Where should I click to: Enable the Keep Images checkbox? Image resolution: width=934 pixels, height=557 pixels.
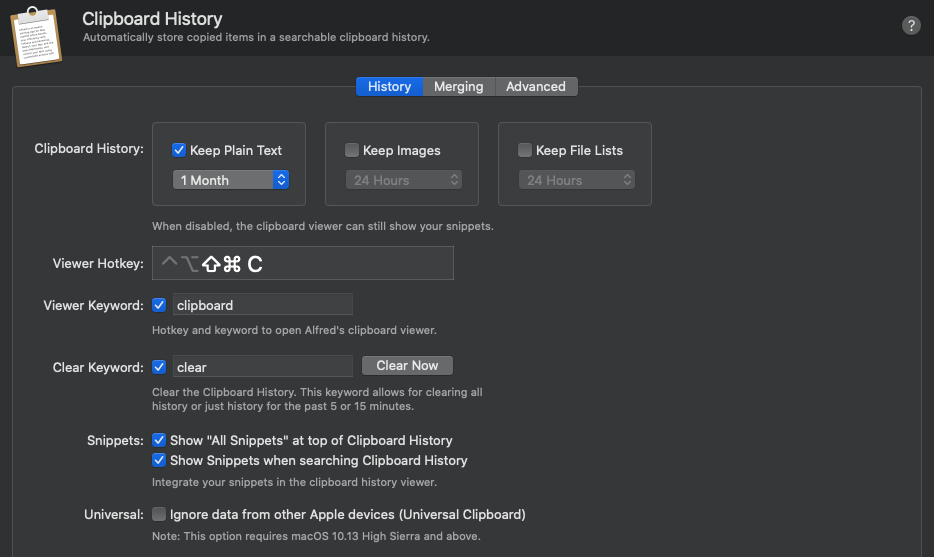click(352, 150)
